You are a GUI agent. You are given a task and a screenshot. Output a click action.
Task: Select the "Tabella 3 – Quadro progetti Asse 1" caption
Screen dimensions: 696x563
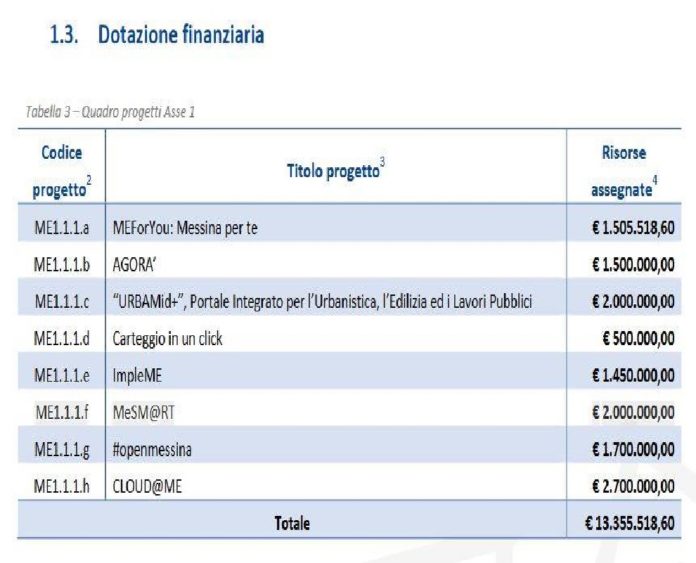point(110,112)
